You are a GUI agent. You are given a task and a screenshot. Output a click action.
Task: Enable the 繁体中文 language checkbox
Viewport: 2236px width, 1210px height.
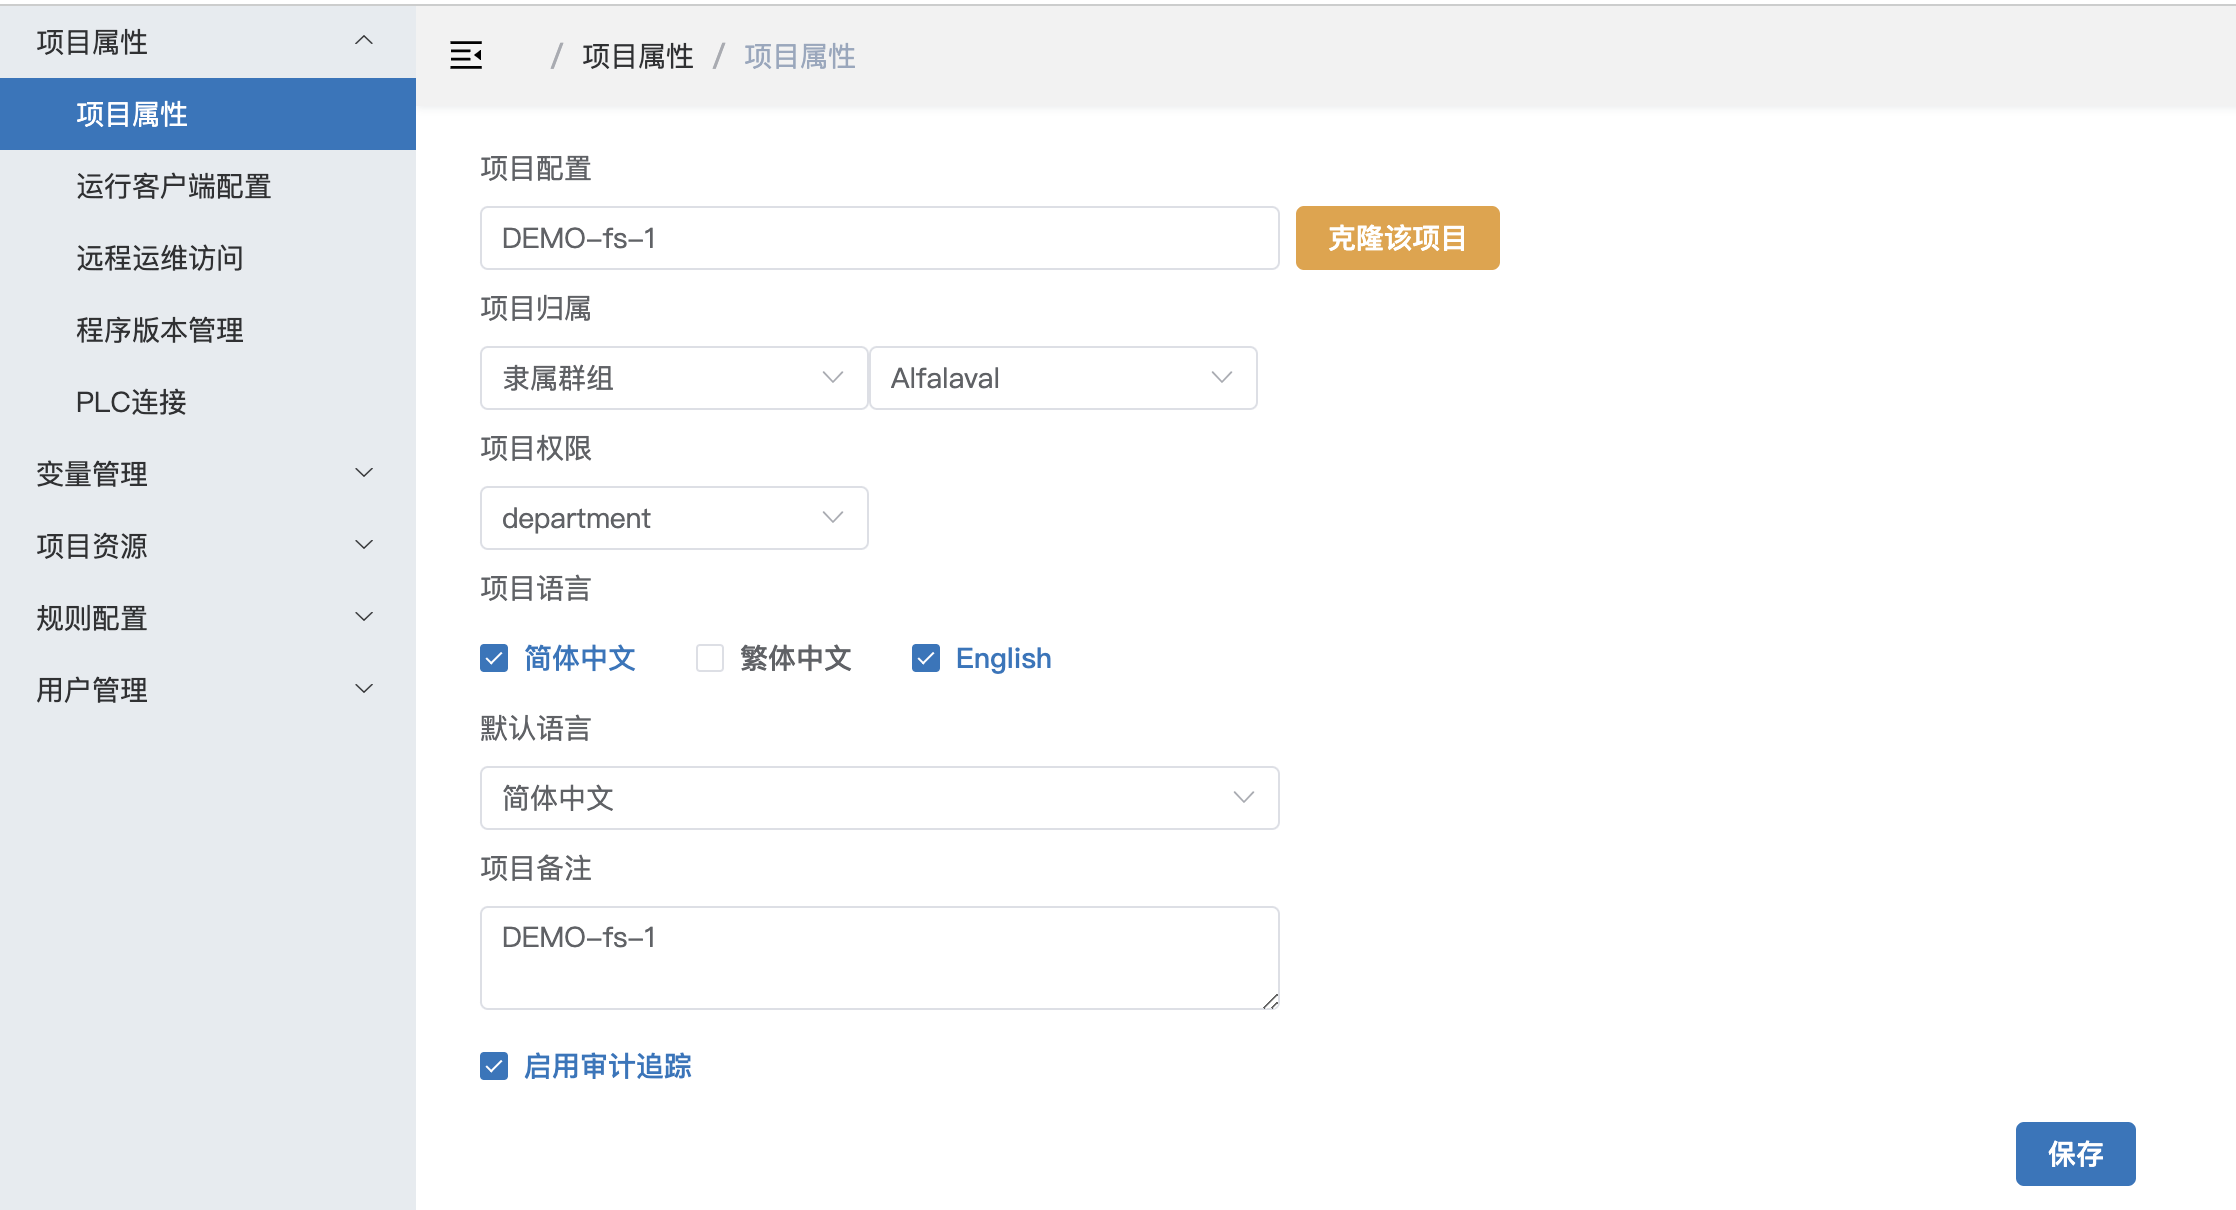(710, 658)
